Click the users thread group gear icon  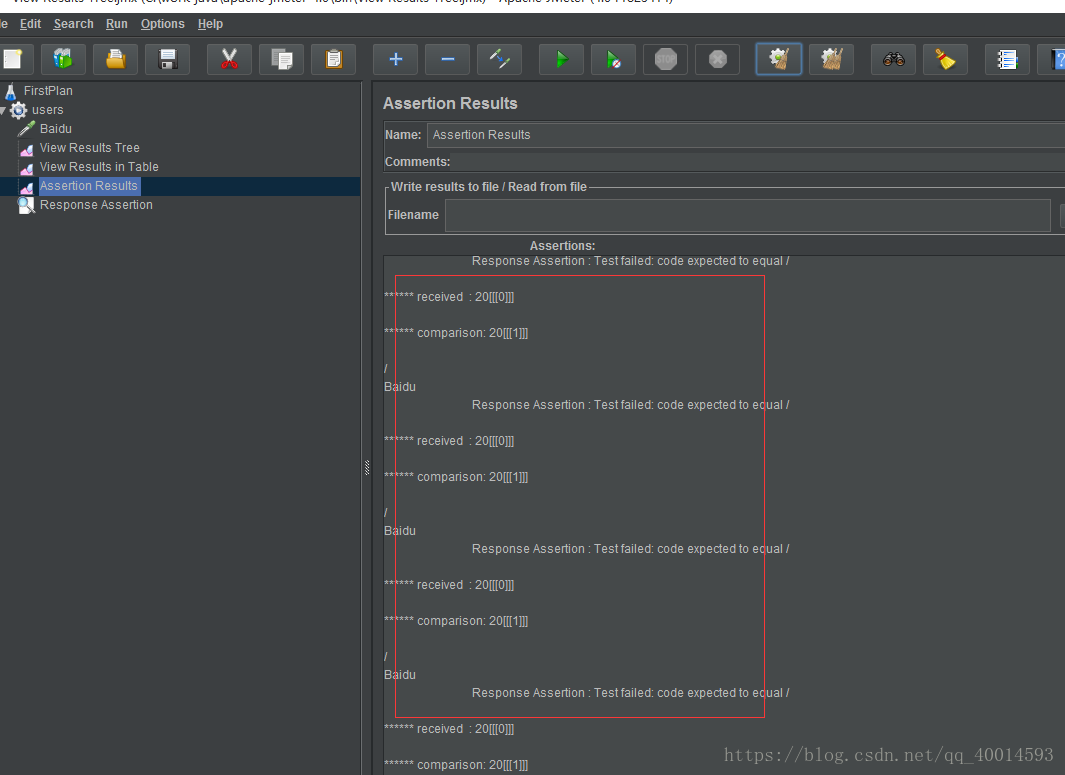(18, 110)
